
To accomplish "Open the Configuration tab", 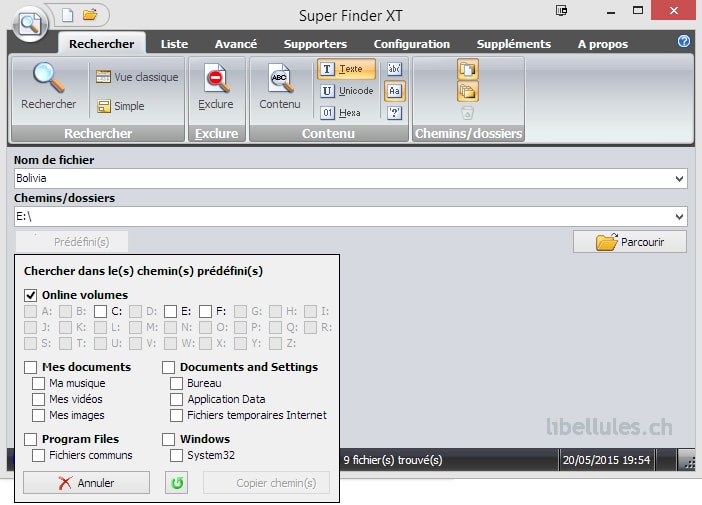I will tap(411, 44).
